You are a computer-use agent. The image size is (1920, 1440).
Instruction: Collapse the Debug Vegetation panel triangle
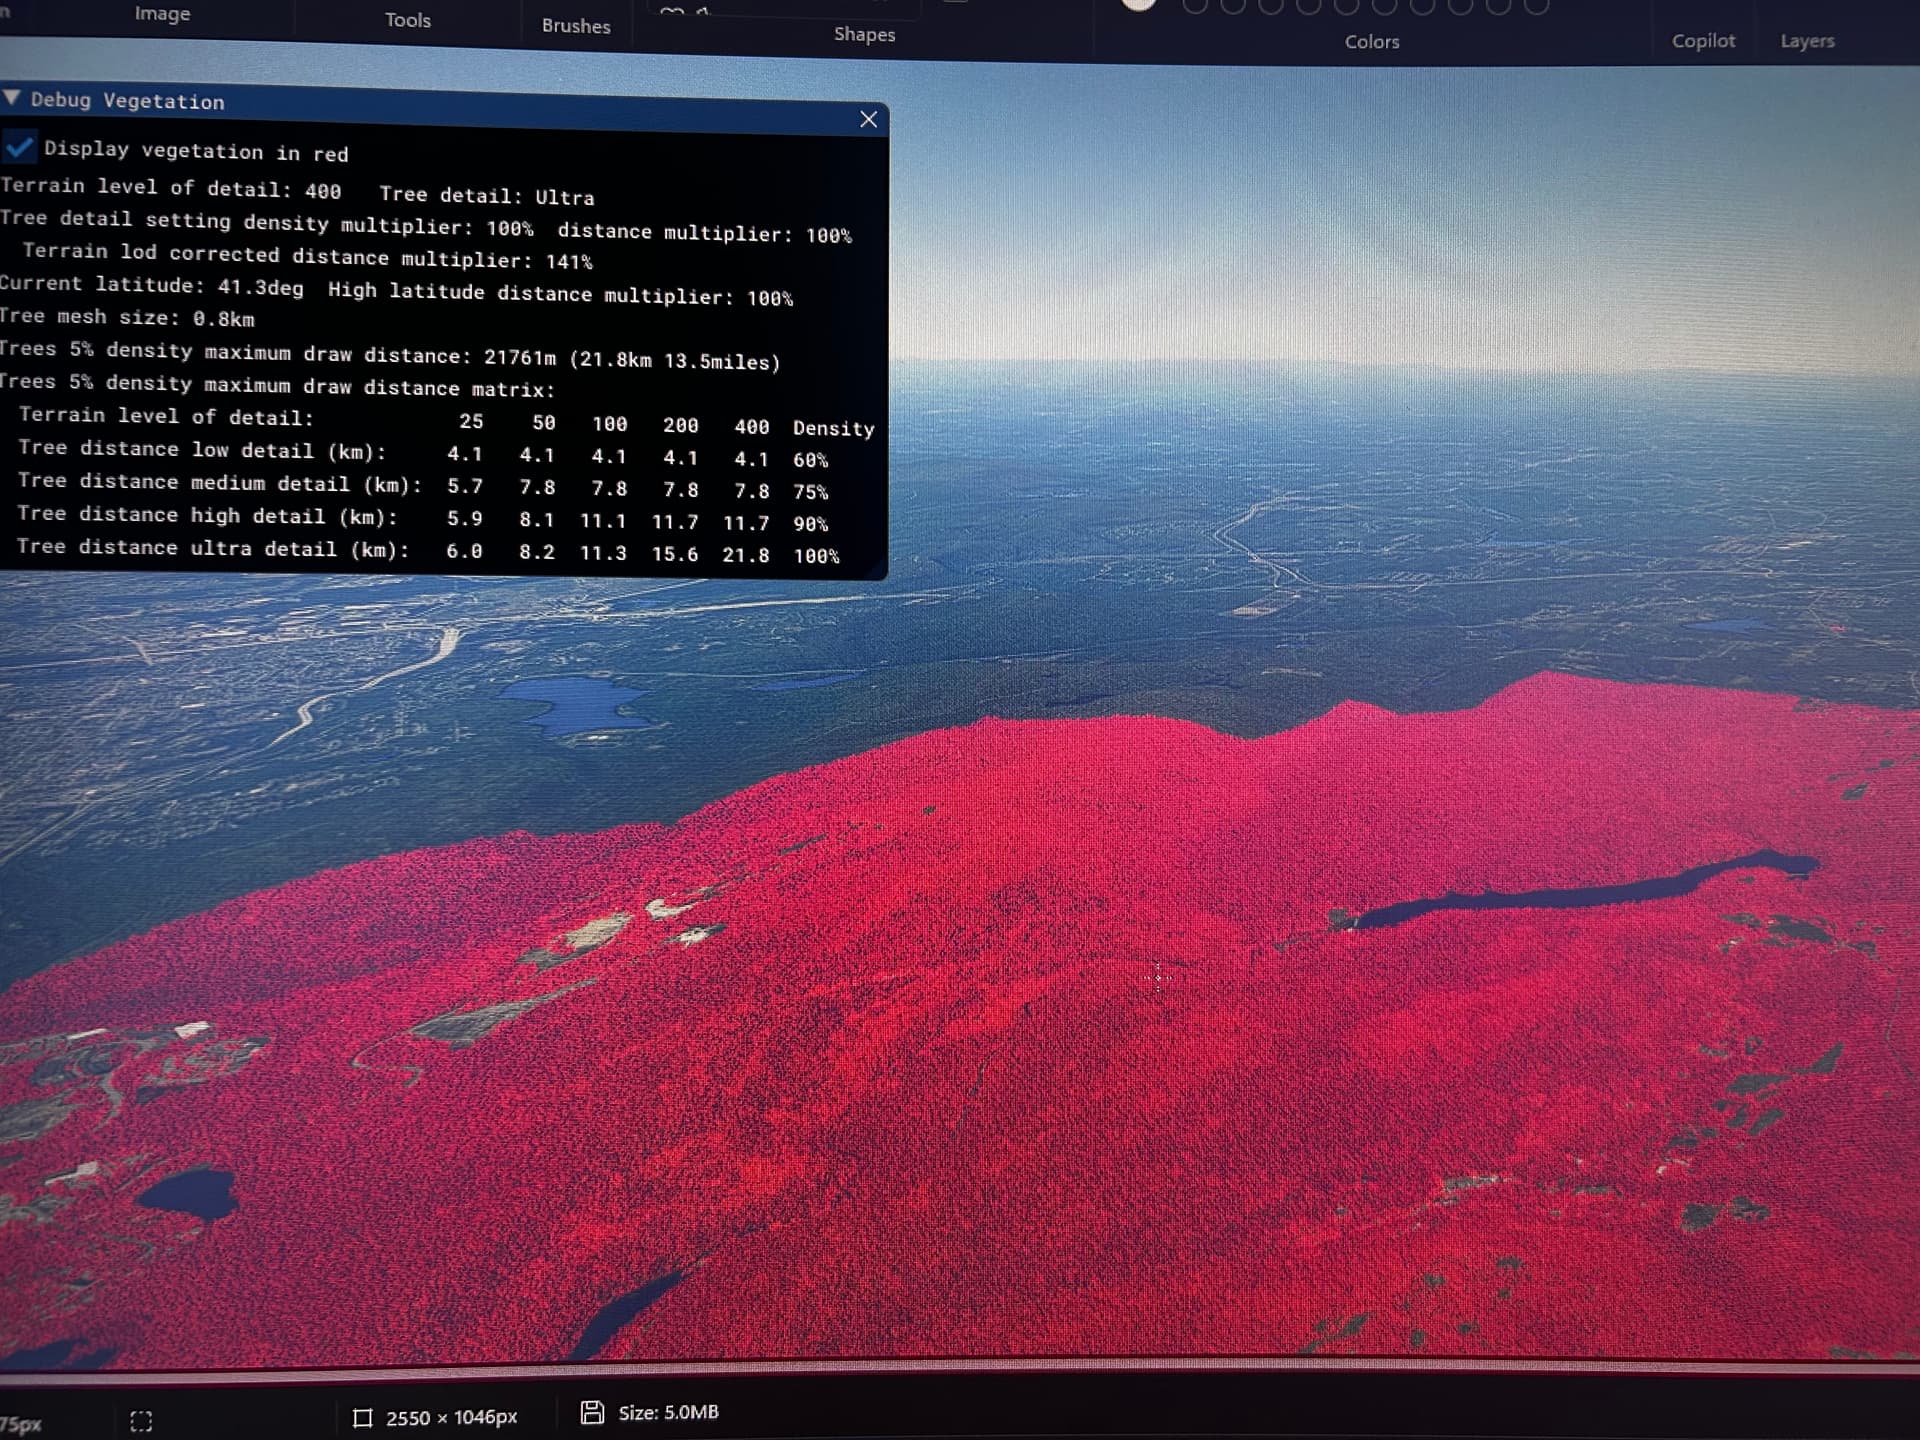12,97
